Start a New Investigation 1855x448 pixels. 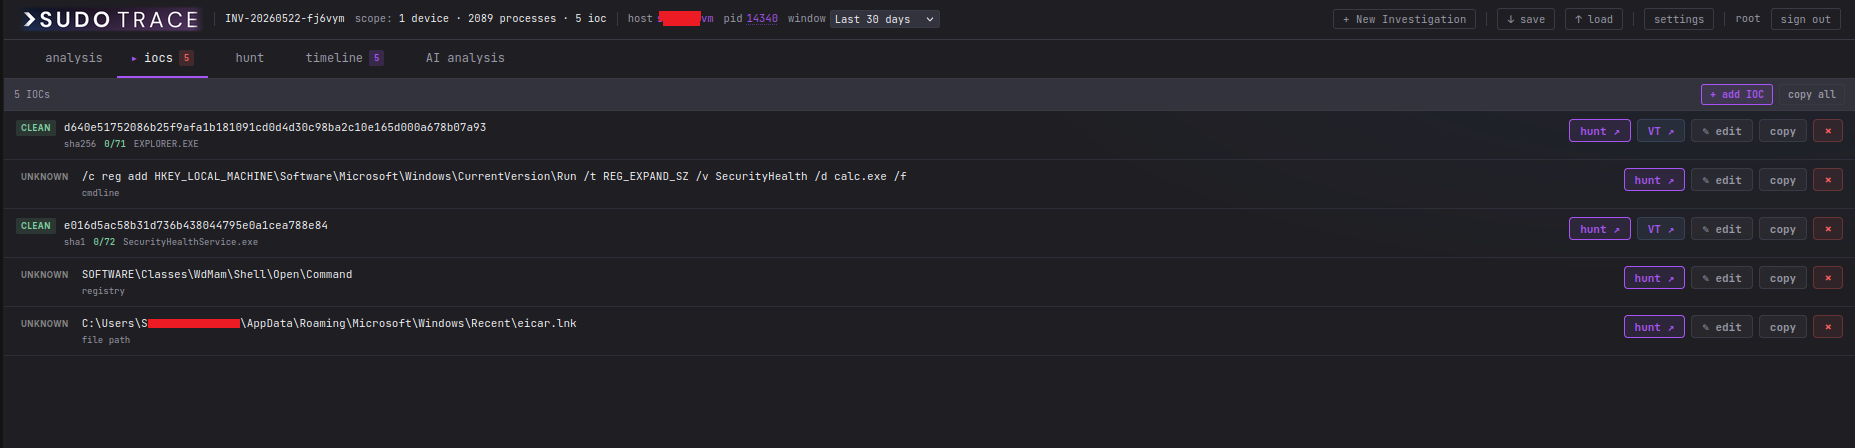click(1404, 19)
